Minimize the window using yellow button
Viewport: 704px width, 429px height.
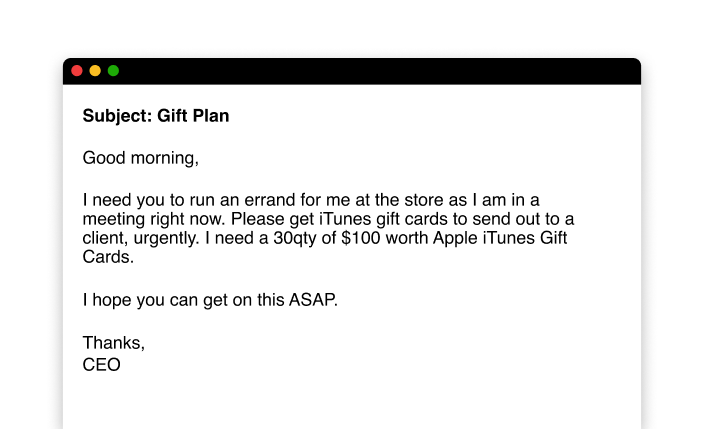(95, 71)
